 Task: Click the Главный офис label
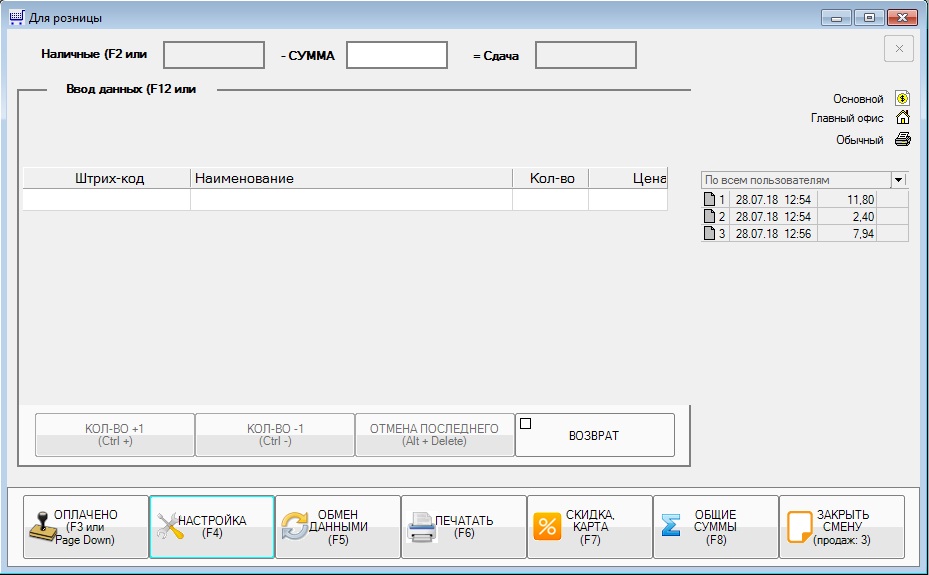pos(847,118)
